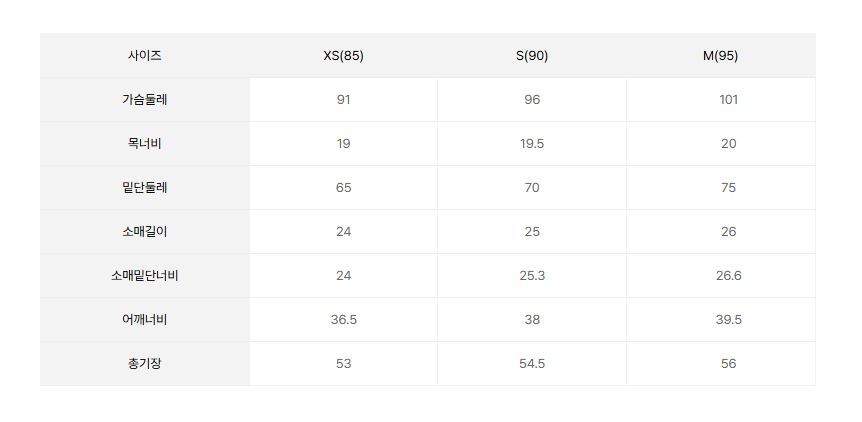Click neck width value 19.5

(532, 144)
